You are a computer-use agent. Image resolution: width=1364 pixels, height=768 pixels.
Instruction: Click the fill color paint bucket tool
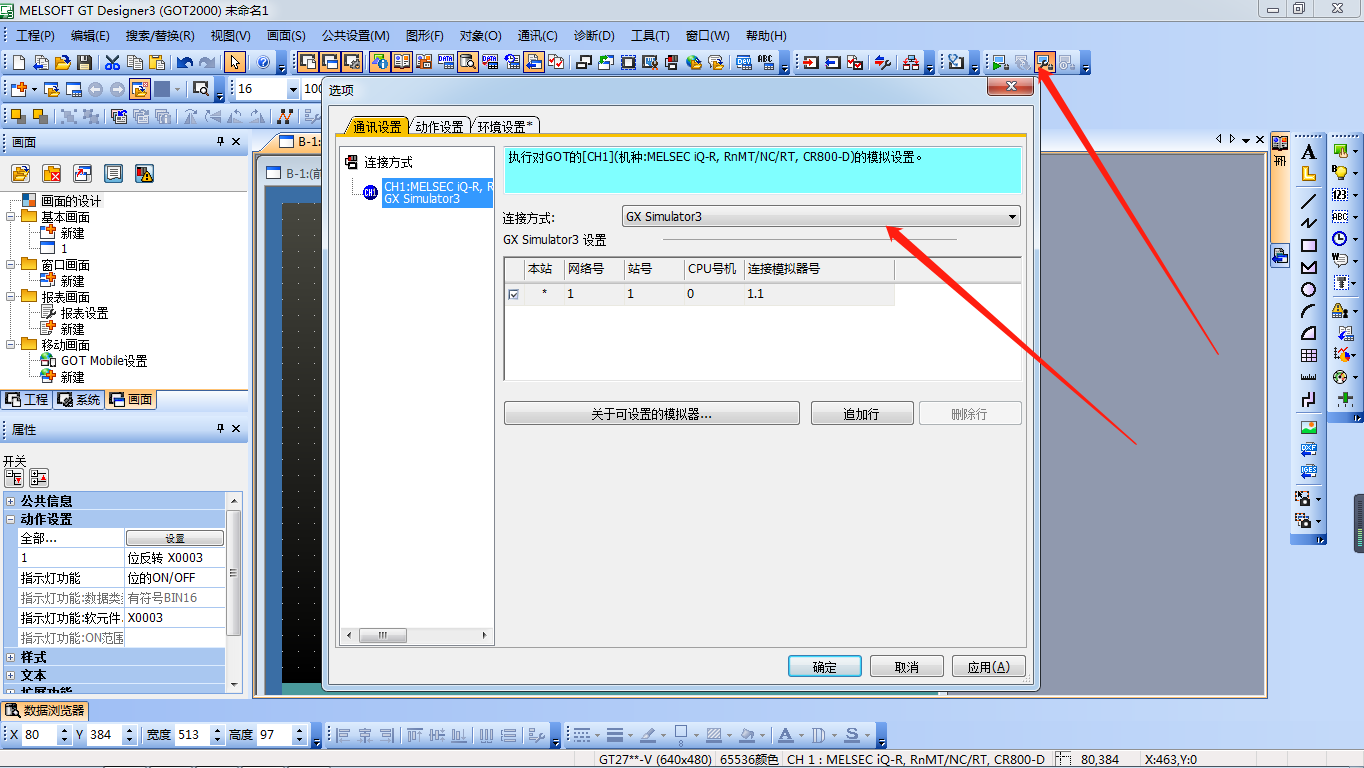747,735
